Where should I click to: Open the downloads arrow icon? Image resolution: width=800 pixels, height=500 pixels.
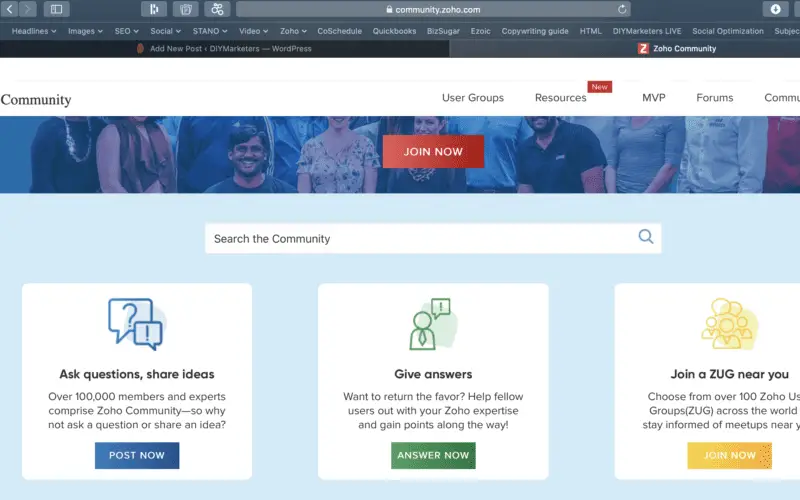[x=776, y=9]
